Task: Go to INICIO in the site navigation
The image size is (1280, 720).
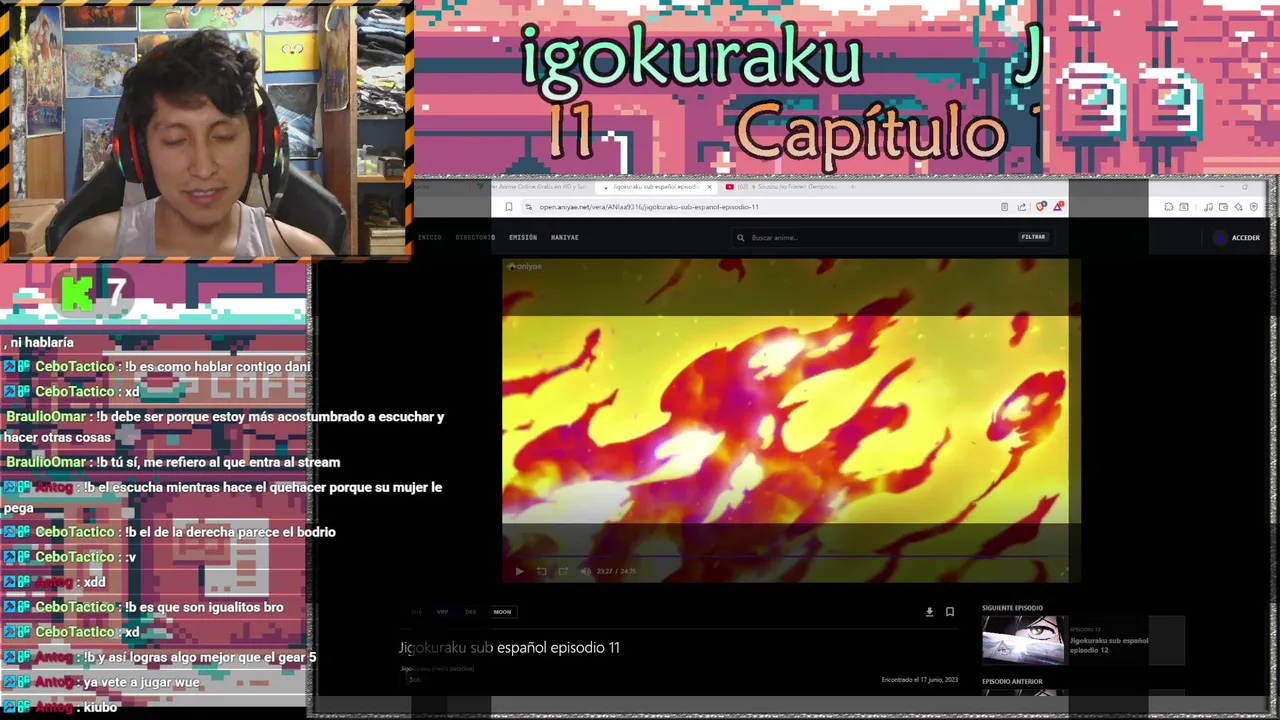Action: pyautogui.click(x=430, y=237)
